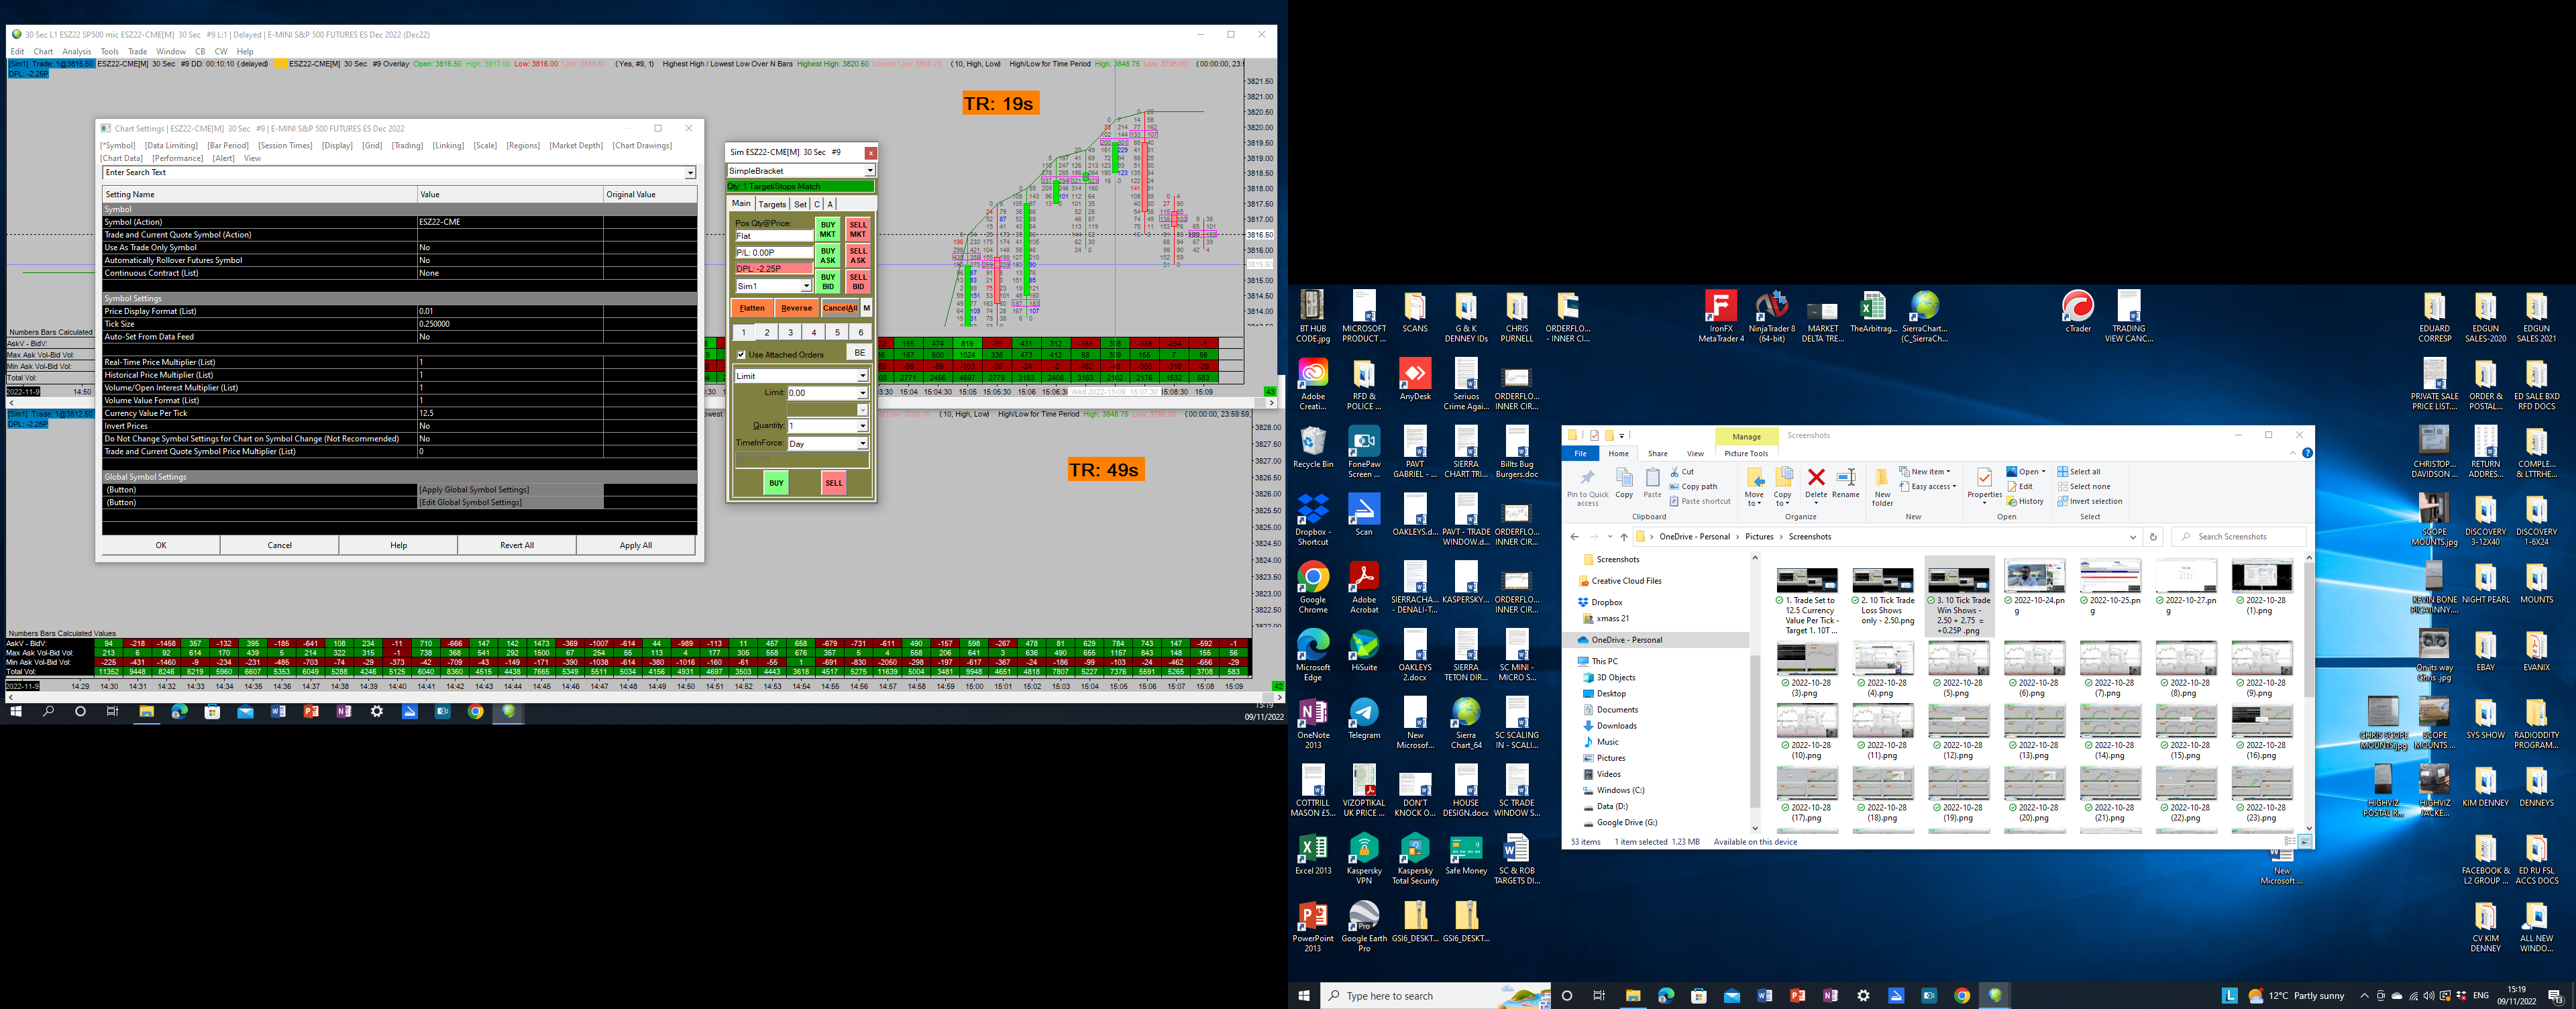Switch Explorer to details view layout
This screenshot has width=2576, height=1009.
pos(2290,842)
